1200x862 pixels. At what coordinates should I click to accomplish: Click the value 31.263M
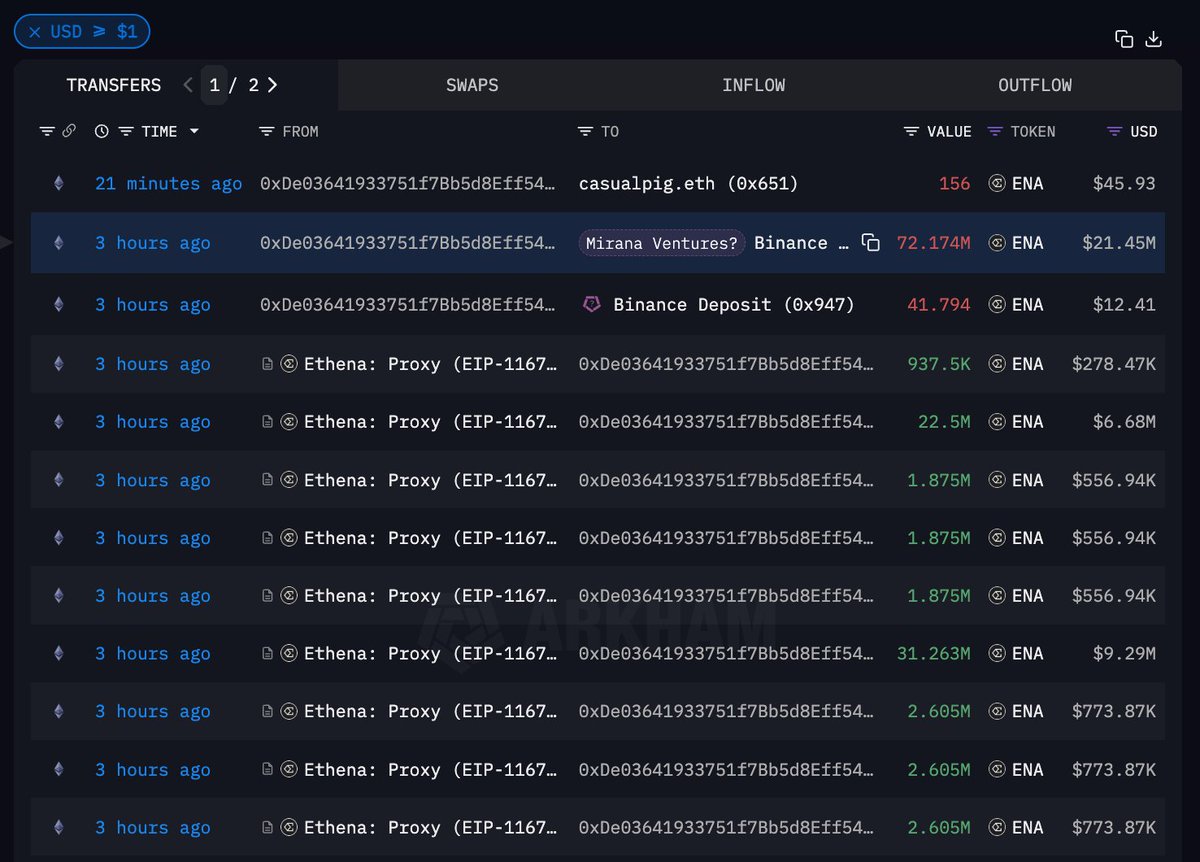(x=934, y=653)
